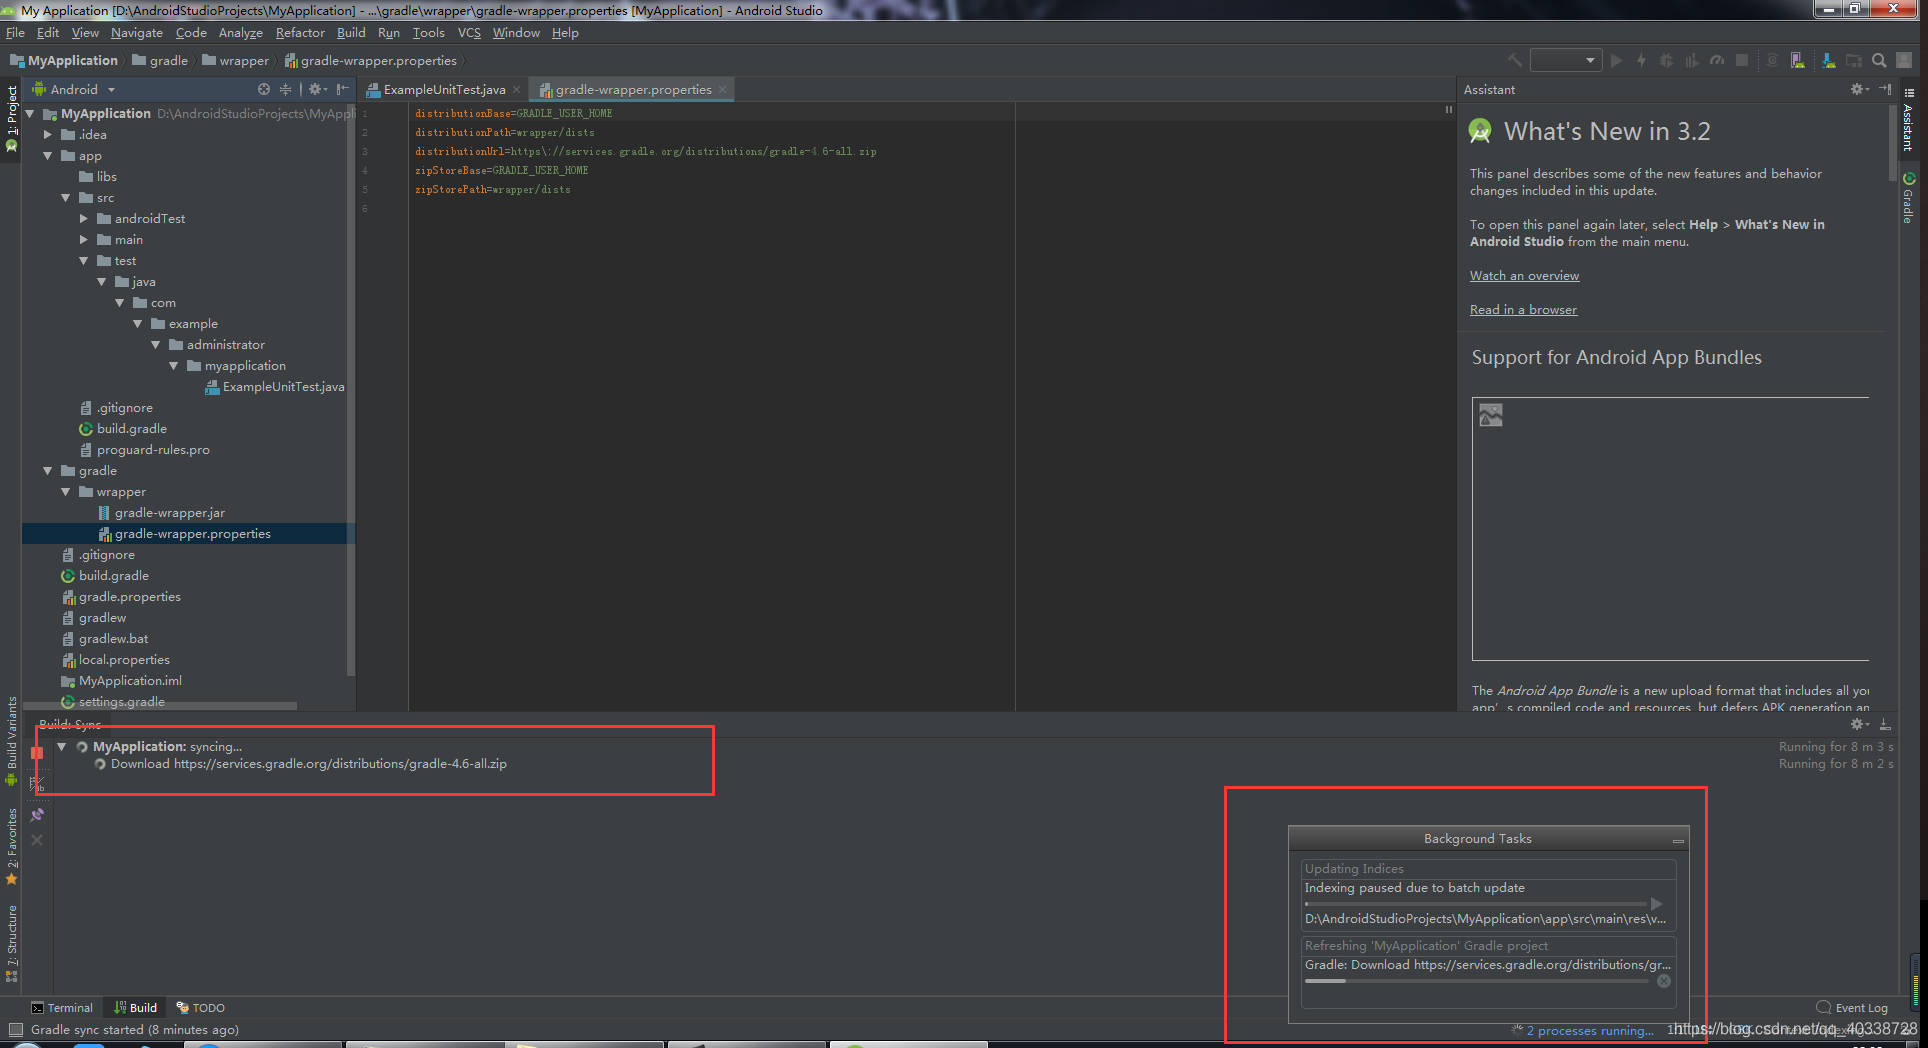Open the run configuration dropdown
1928x1048 pixels.
point(1566,61)
